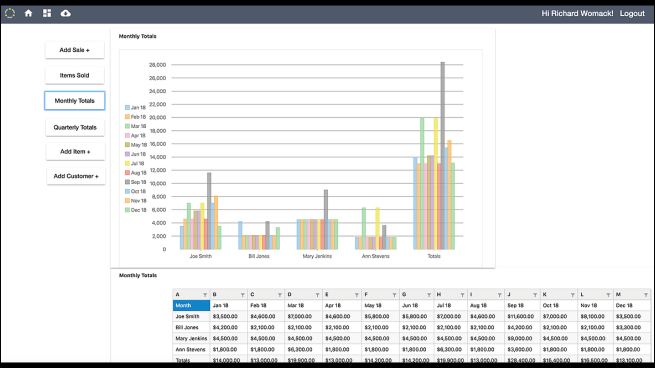Screen dimensions: 655x368
Task: Open the dashboard grid icon
Action: pos(47,13)
